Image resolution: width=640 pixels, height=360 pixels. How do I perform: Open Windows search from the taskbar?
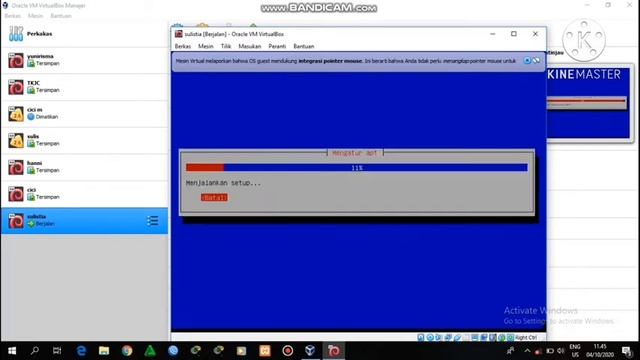click(35, 351)
